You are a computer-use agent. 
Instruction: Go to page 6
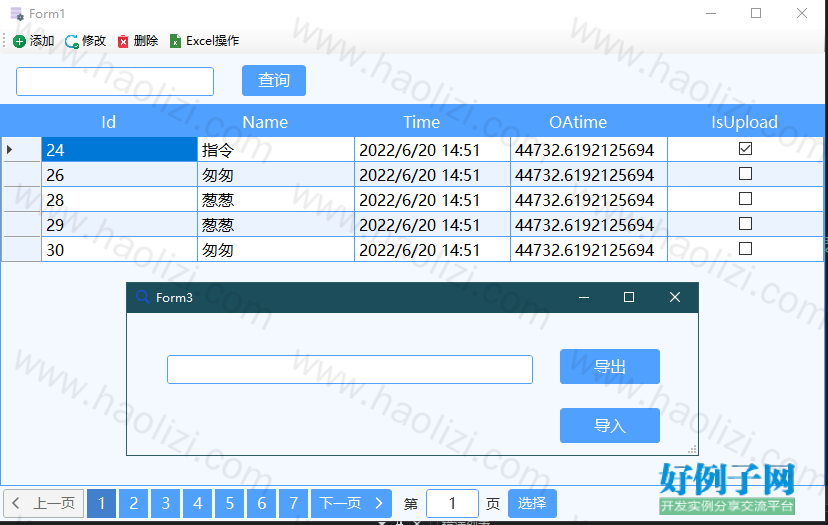261,503
